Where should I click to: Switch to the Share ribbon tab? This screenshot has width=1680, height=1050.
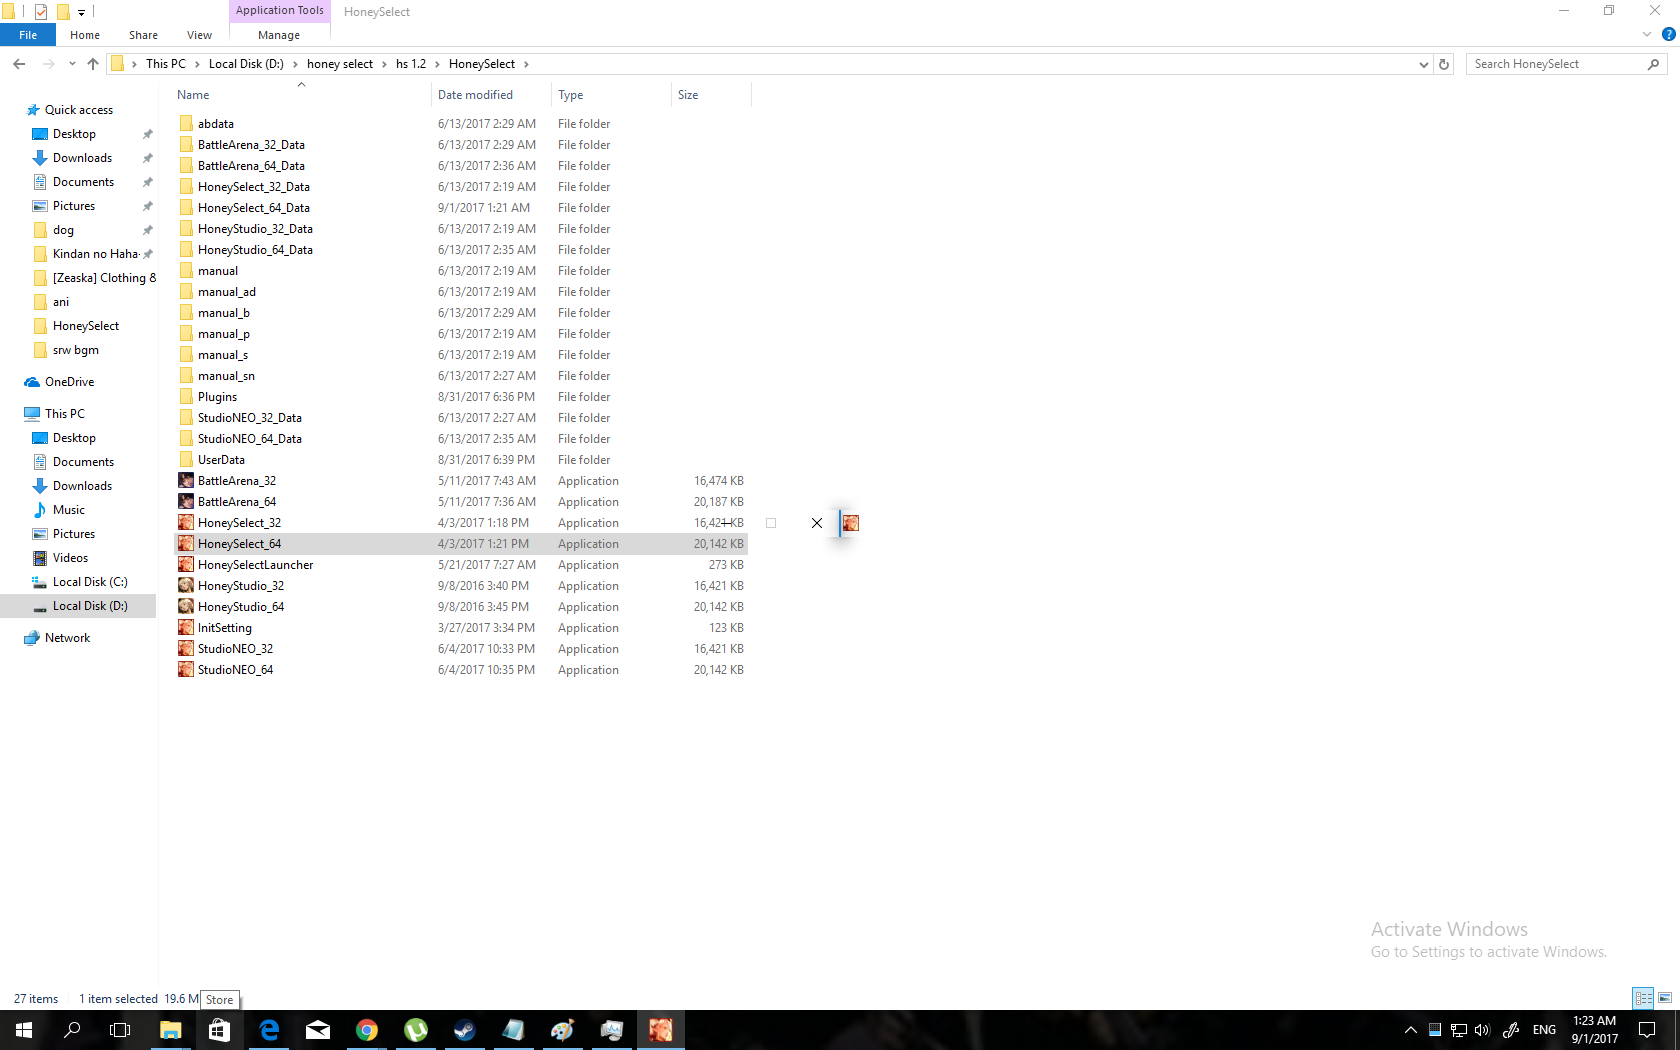[143, 35]
